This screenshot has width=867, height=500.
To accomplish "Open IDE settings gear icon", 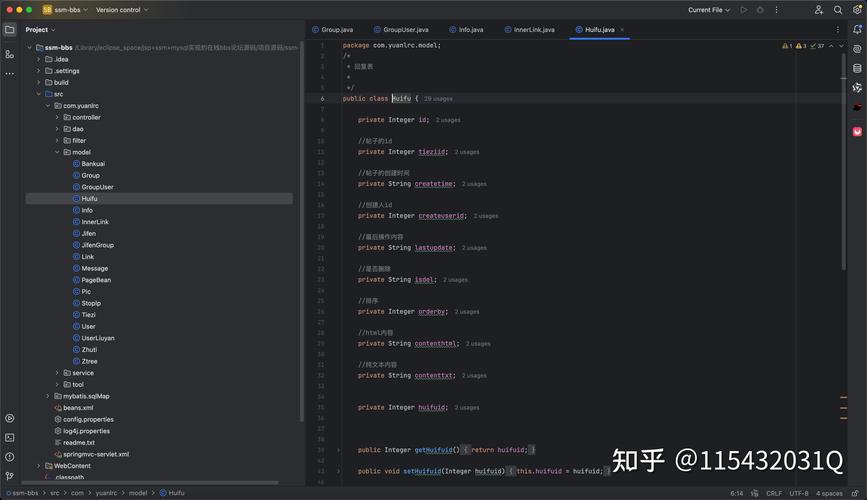I will [x=856, y=10].
